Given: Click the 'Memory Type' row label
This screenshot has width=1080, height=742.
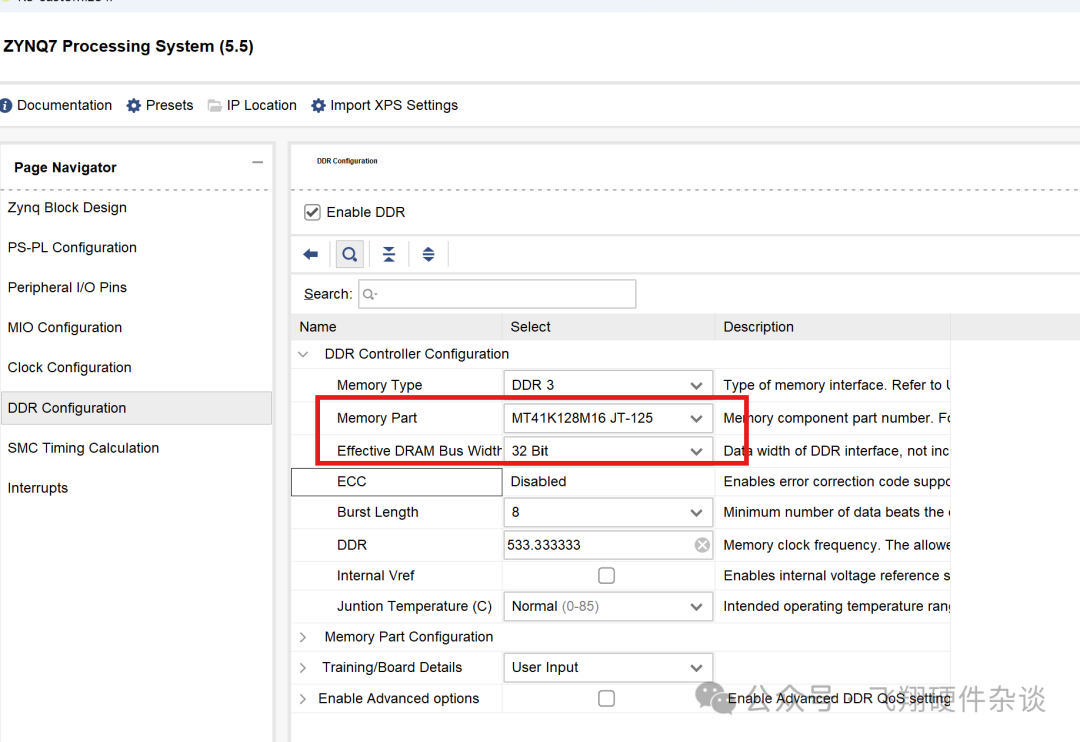Looking at the screenshot, I should click(x=380, y=385).
